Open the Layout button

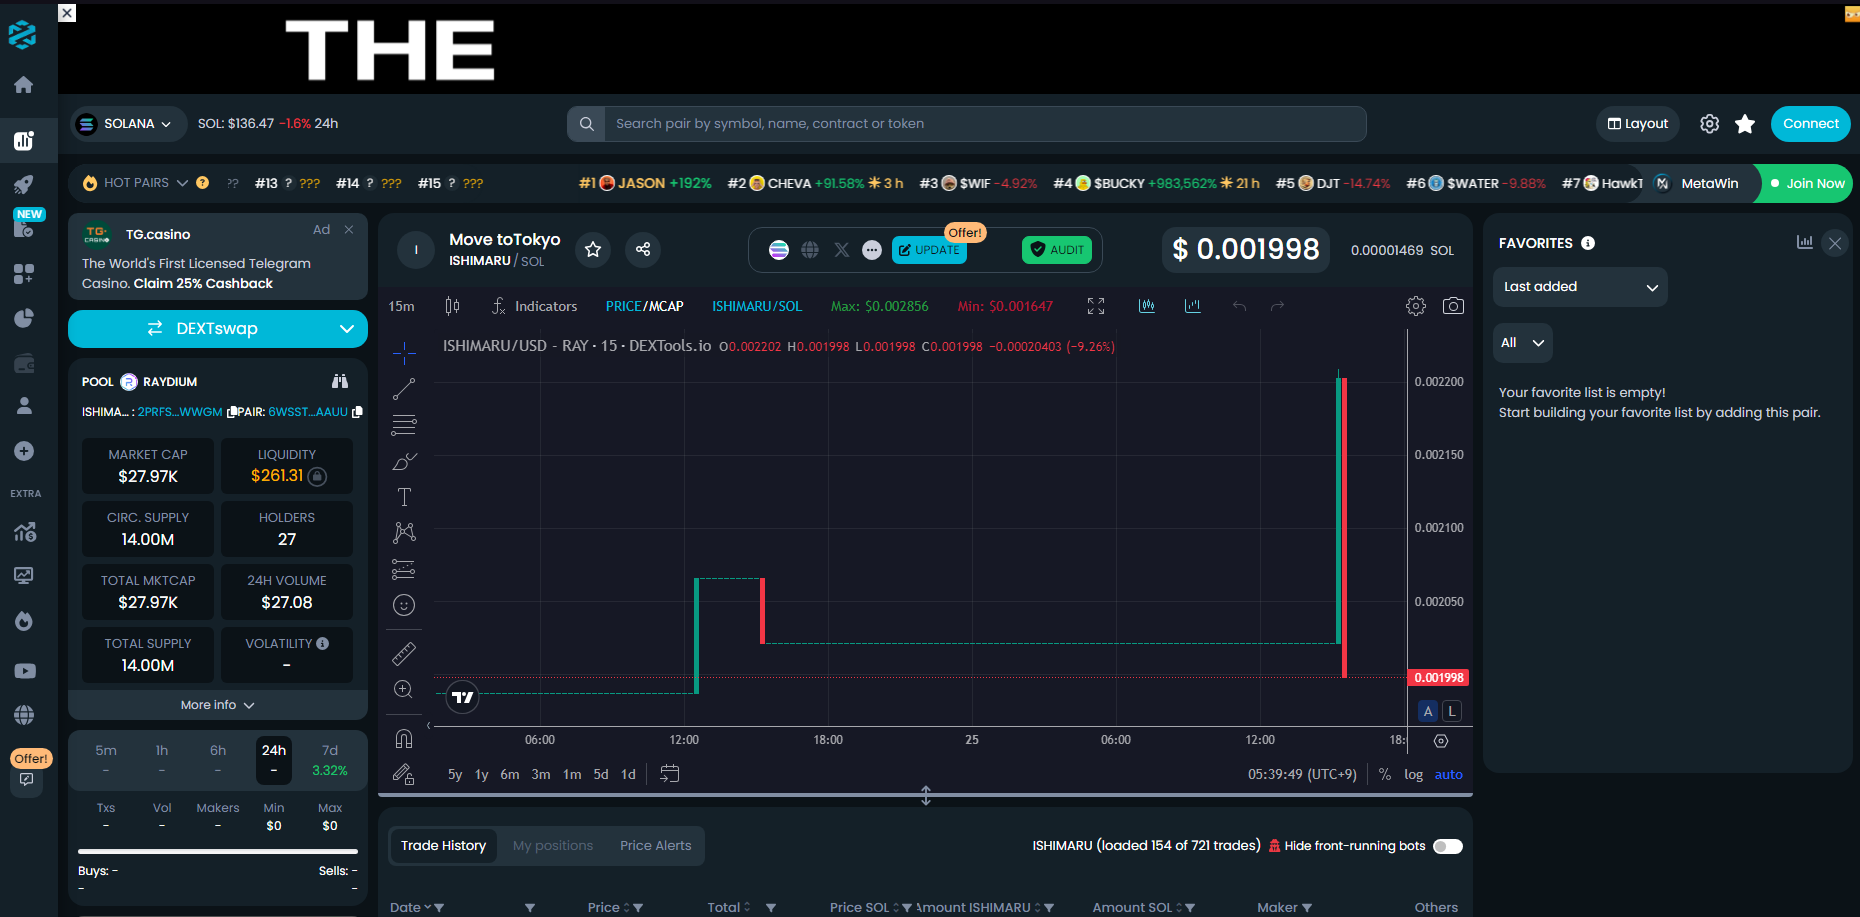pos(1638,124)
